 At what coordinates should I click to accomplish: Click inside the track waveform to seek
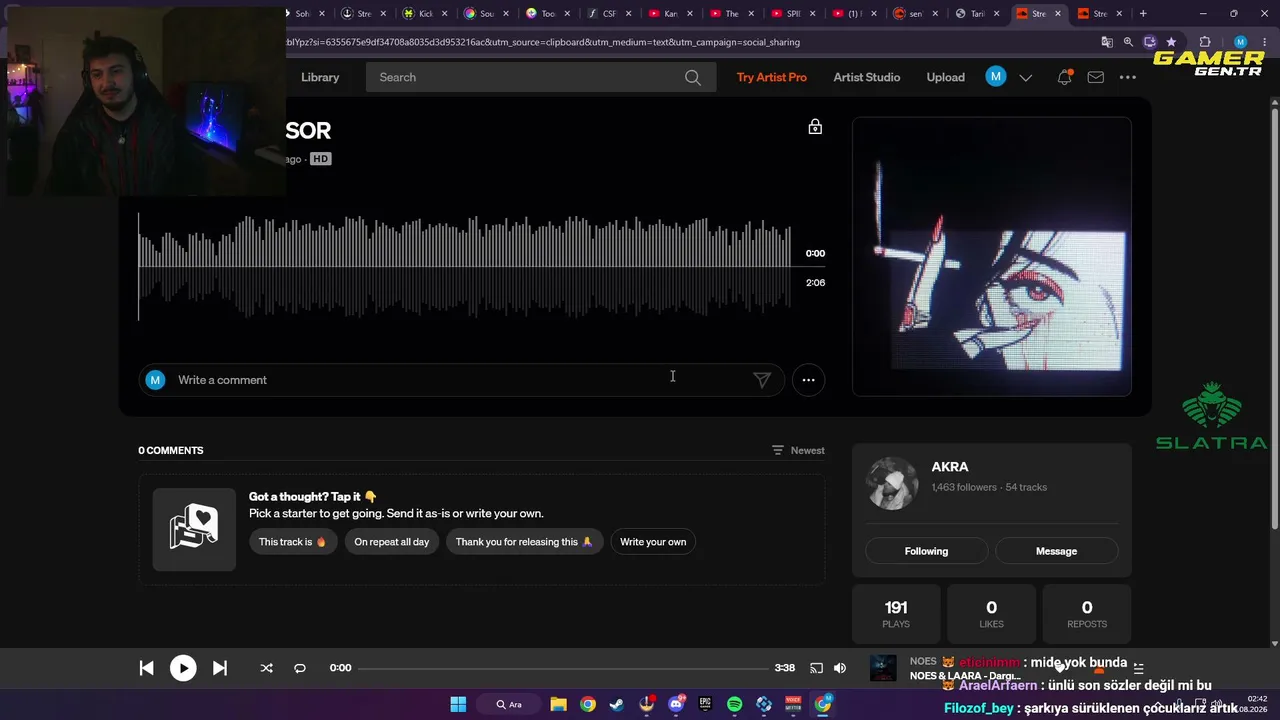[x=465, y=267]
